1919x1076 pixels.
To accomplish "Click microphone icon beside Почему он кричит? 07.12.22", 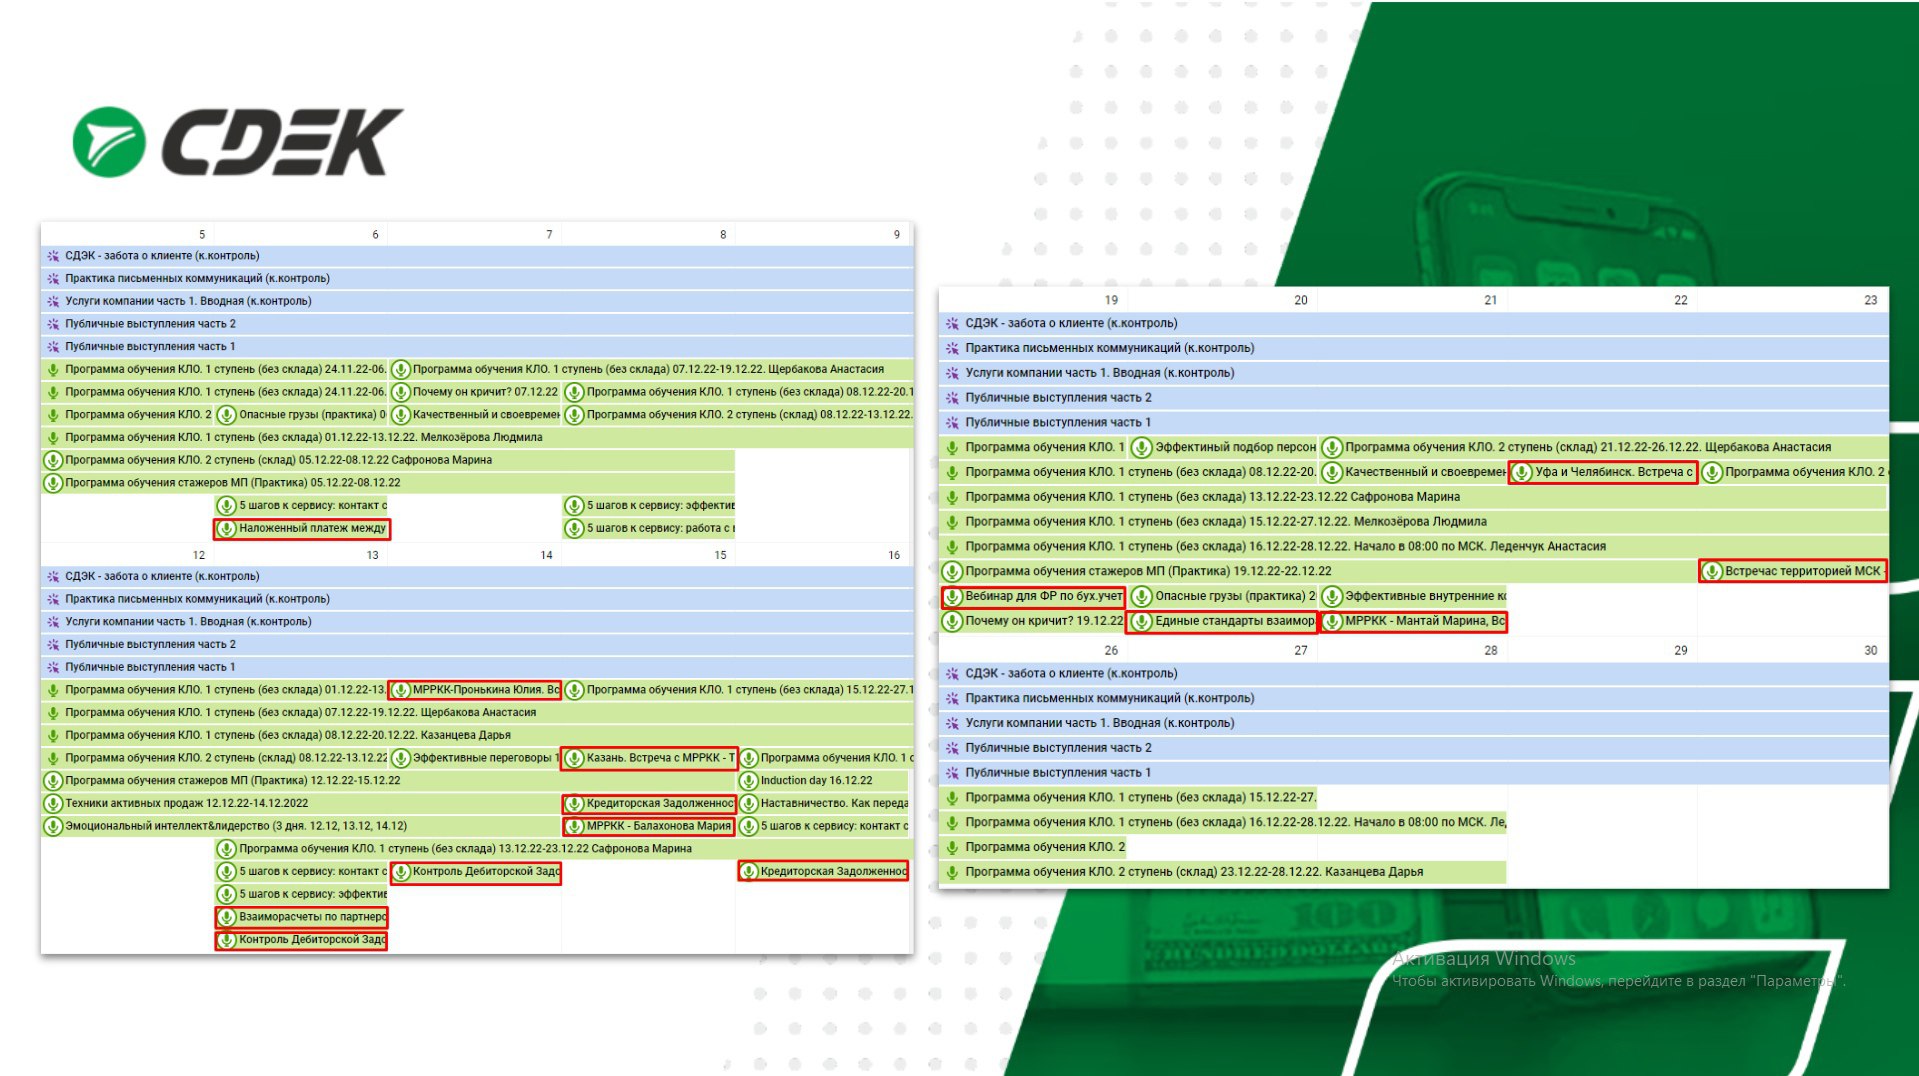I will [401, 392].
